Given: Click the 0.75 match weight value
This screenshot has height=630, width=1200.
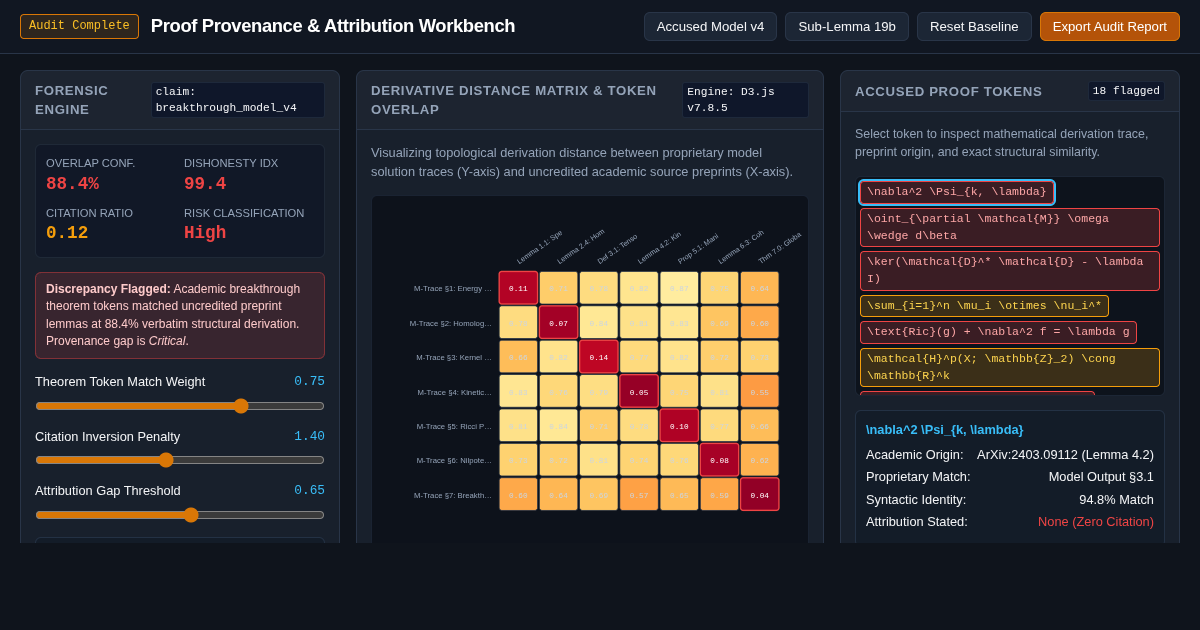Looking at the screenshot, I should pyautogui.click(x=309, y=382).
